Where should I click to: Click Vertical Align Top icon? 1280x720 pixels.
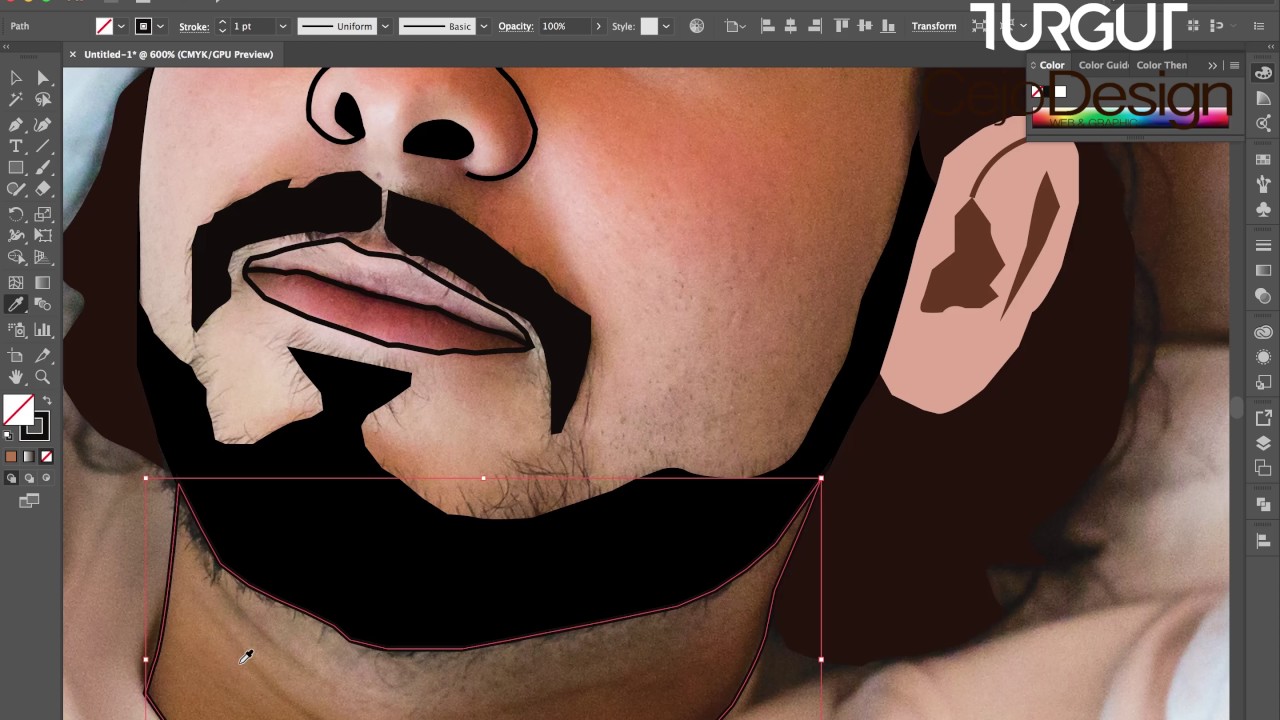(841, 26)
